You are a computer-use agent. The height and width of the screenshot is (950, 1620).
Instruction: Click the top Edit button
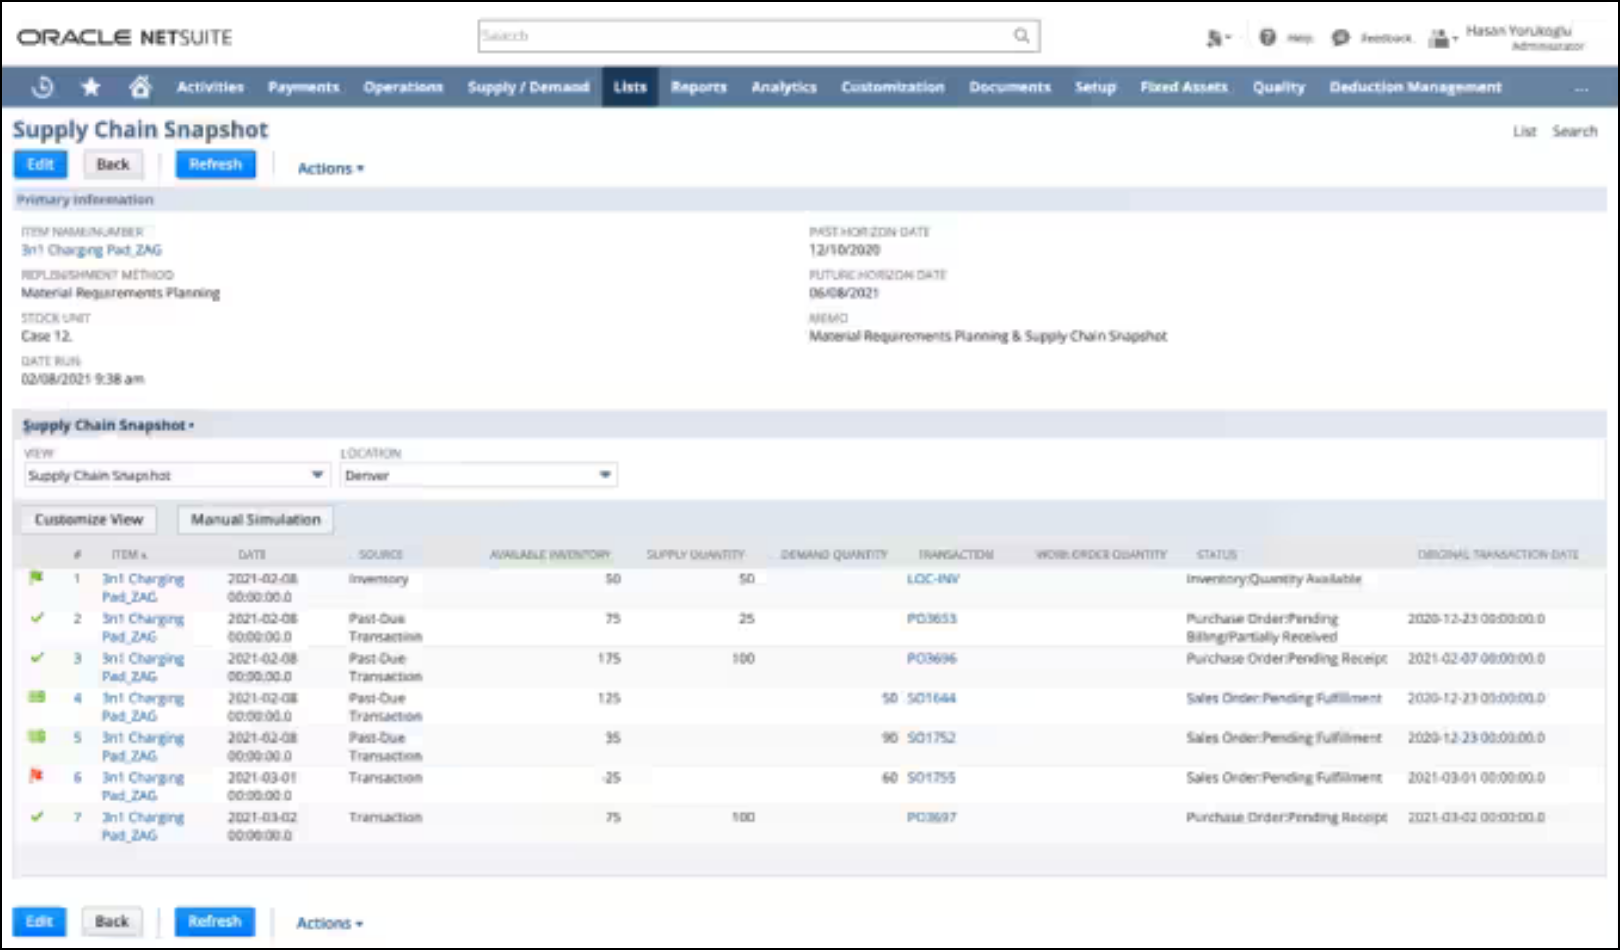(40, 164)
